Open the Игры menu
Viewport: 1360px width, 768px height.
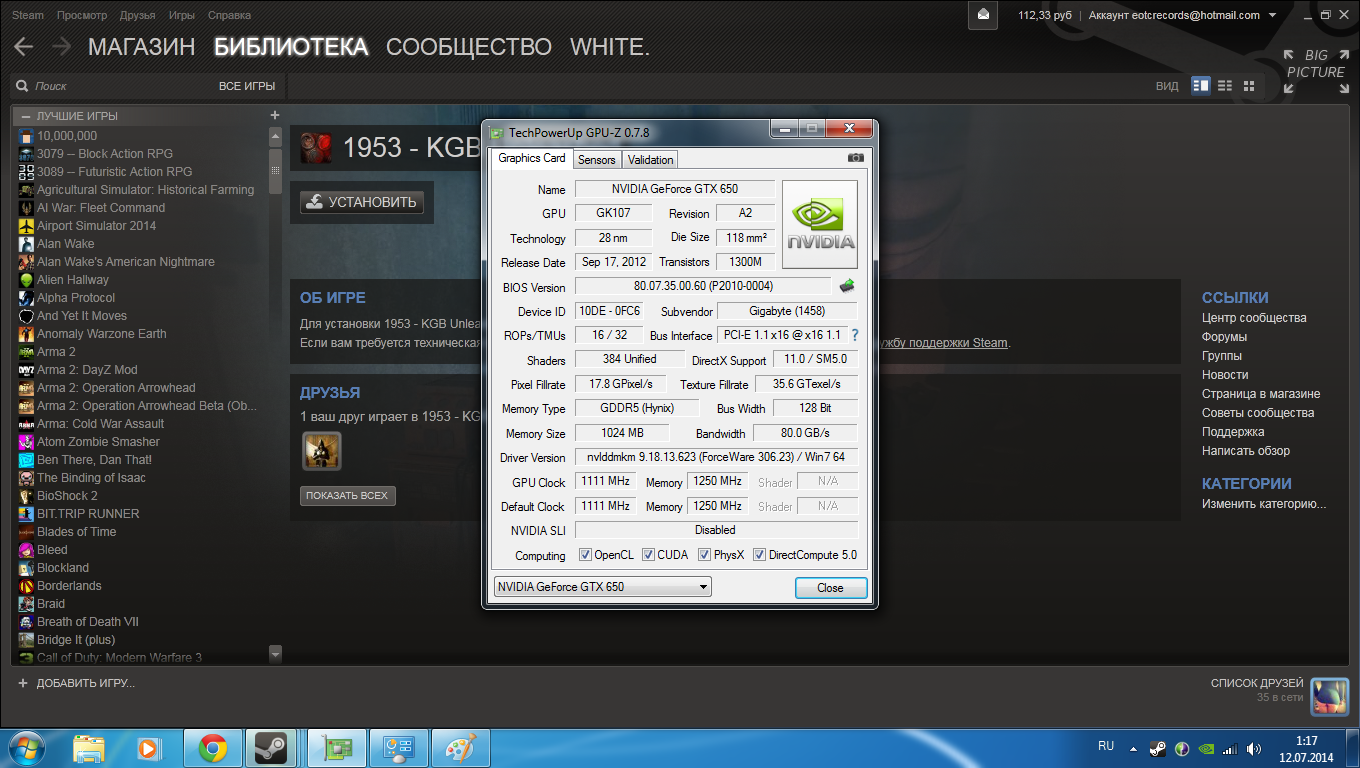182,15
